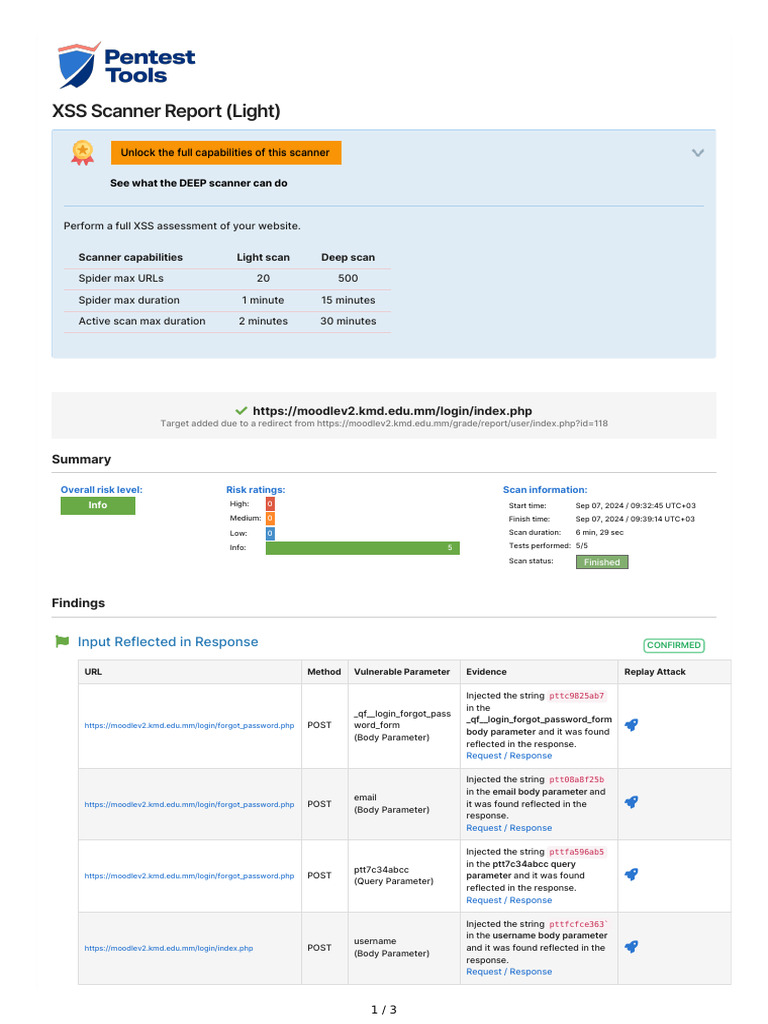768x1024 pixels.
Task: Open Request / Response for ptt08a8f25b injection
Action: click(x=509, y=827)
